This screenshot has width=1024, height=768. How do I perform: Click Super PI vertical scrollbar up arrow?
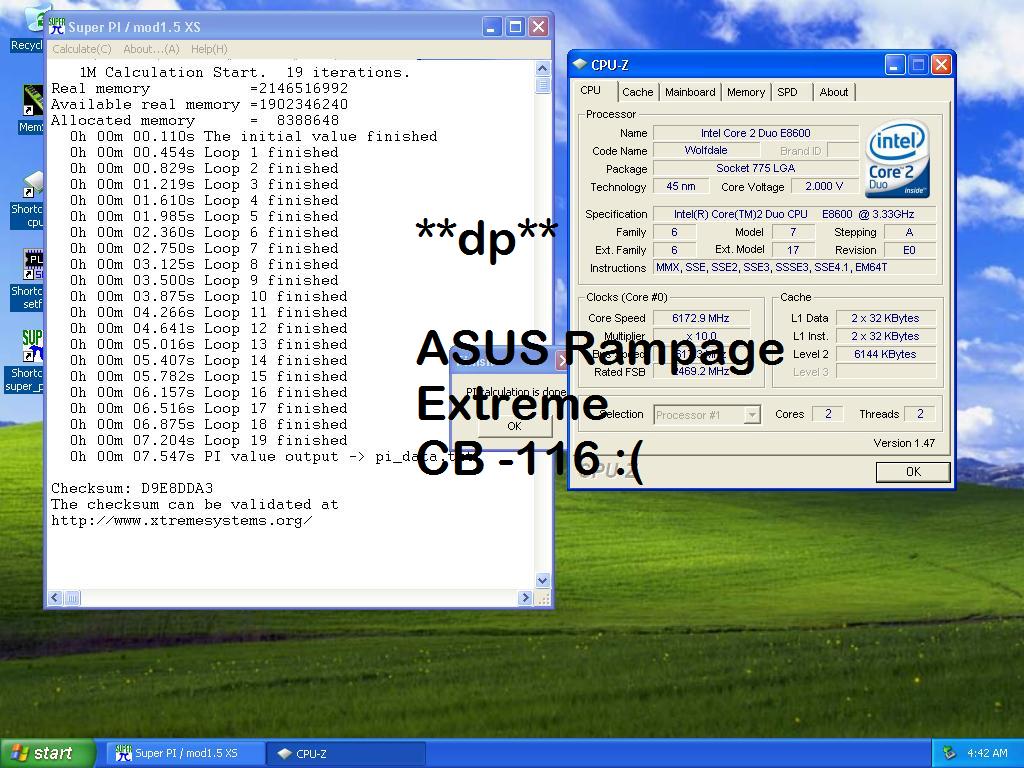(543, 68)
